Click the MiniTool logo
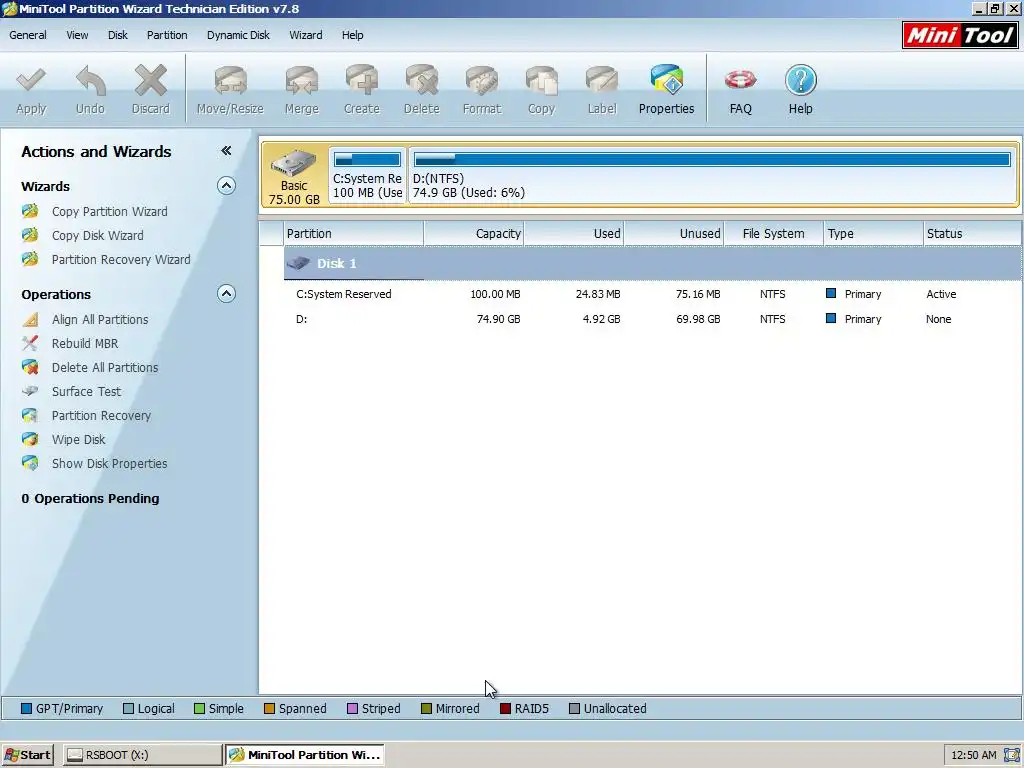 pyautogui.click(x=959, y=35)
